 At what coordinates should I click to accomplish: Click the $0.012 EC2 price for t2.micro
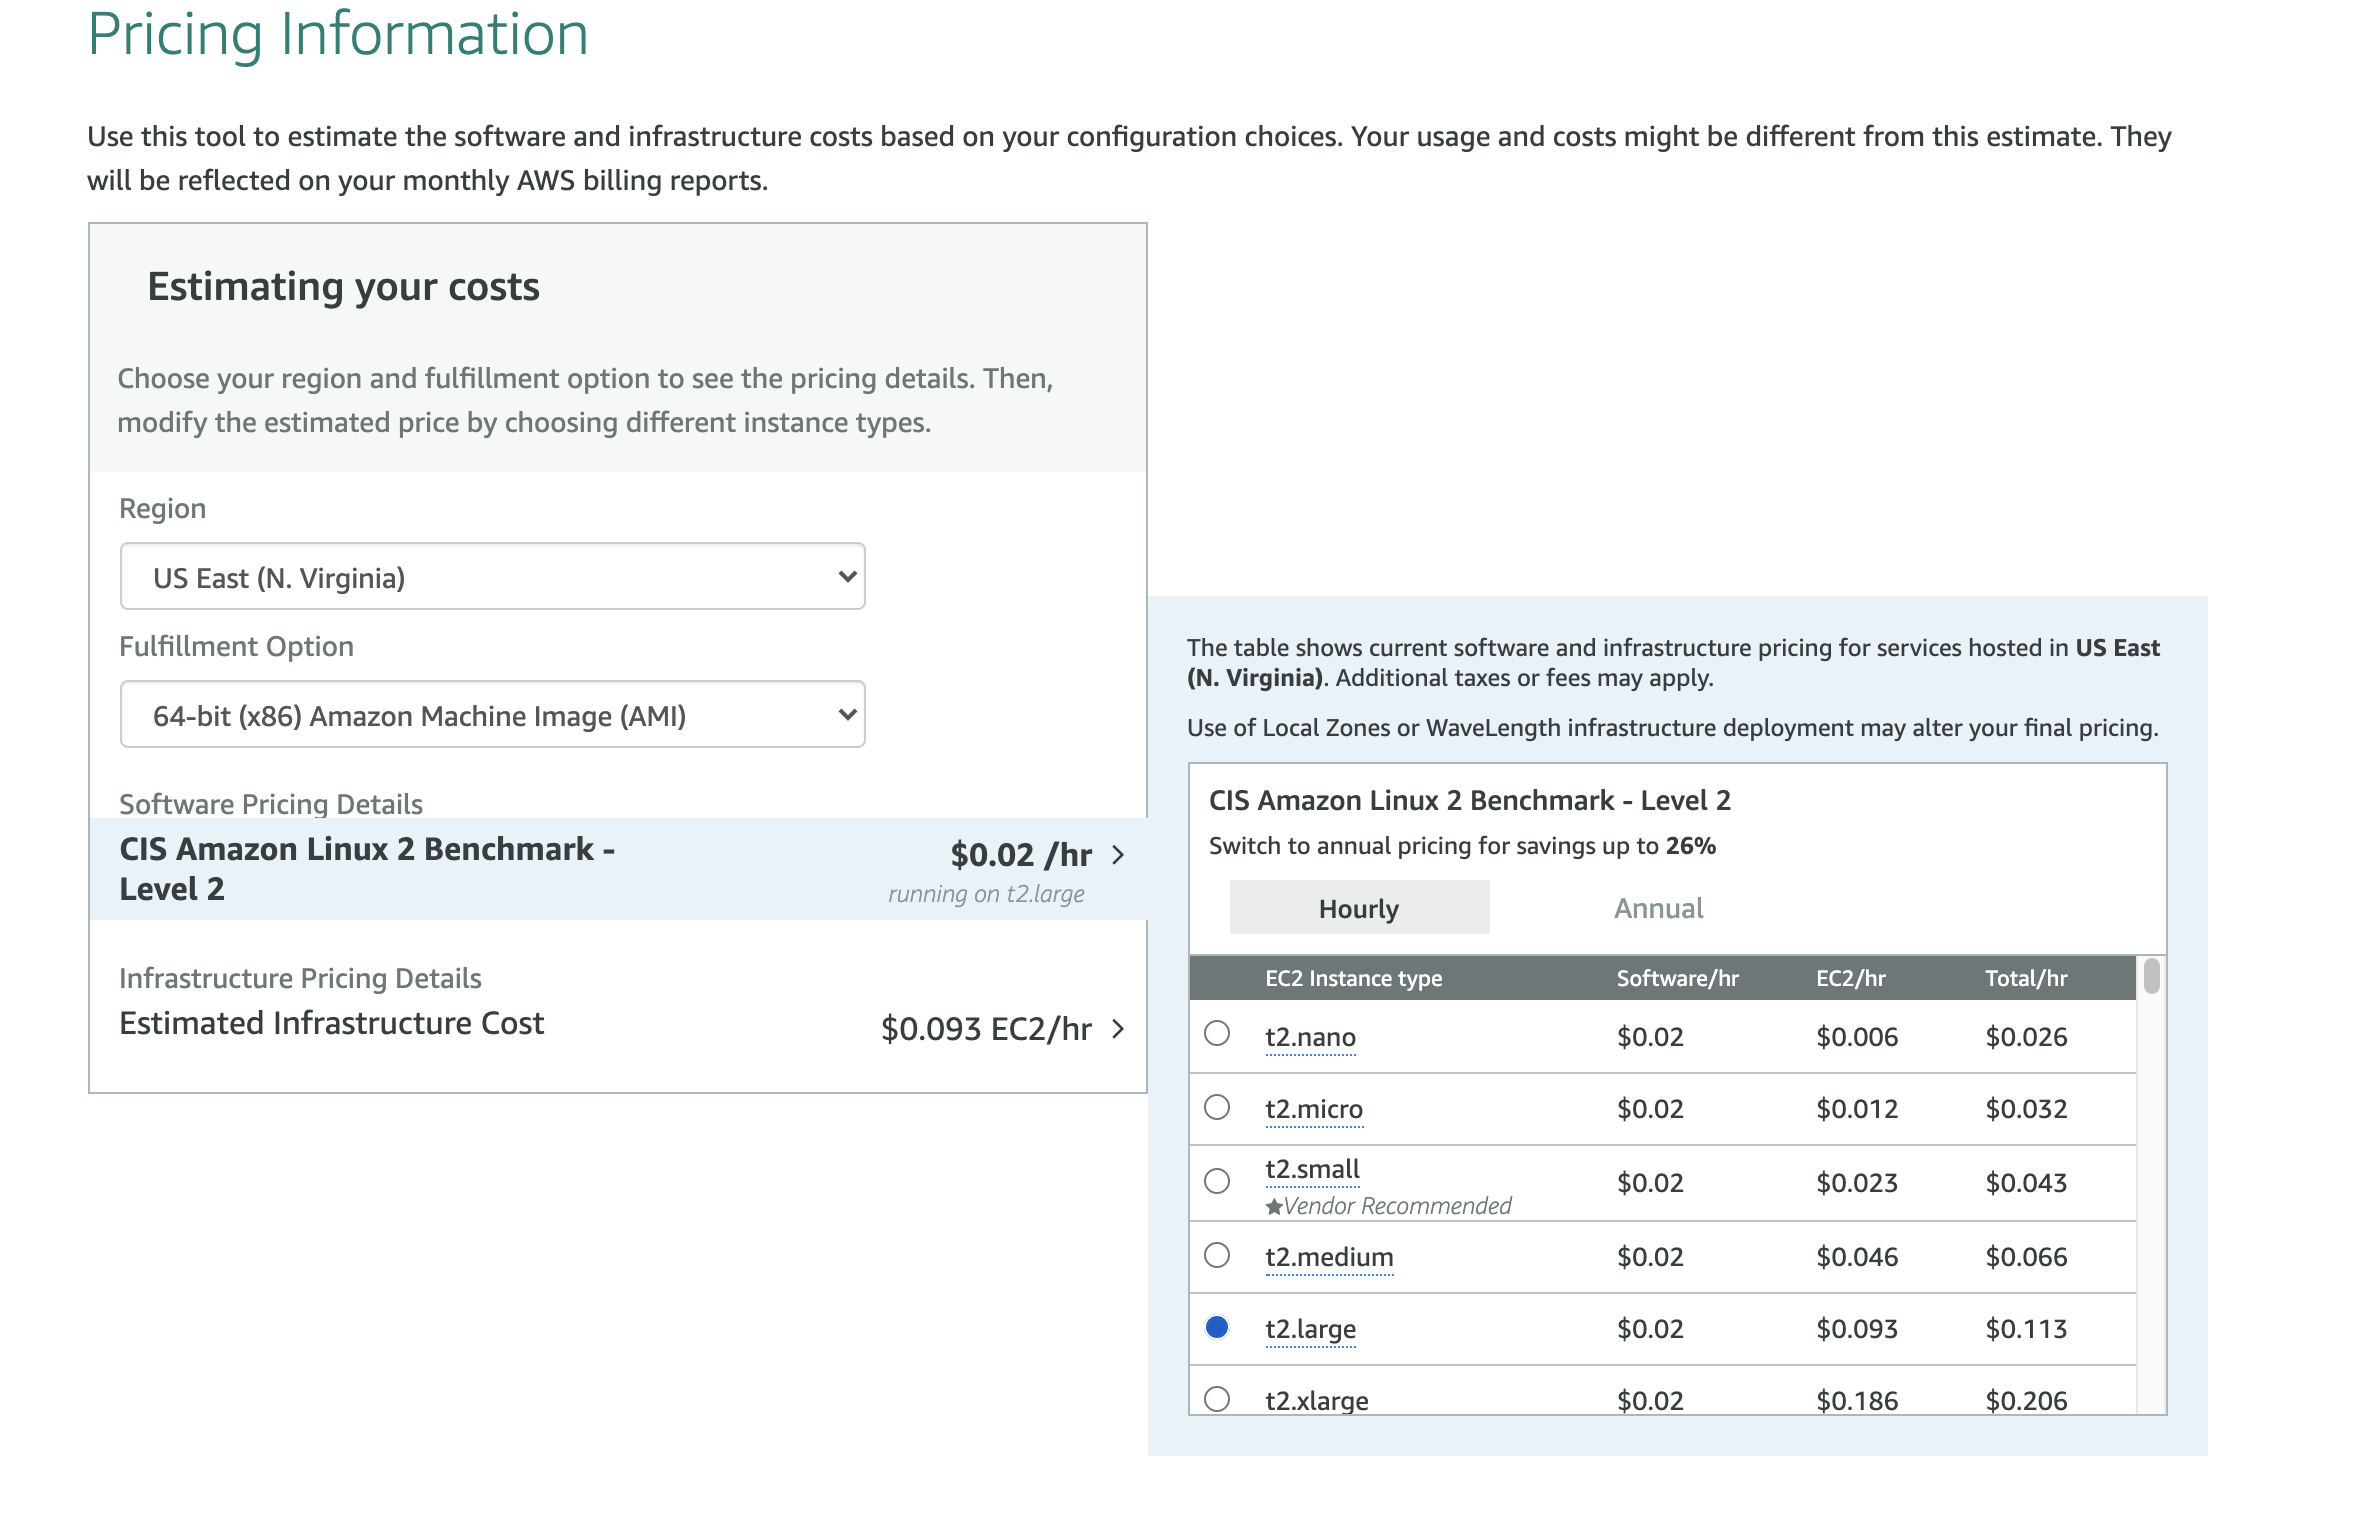[1857, 1109]
